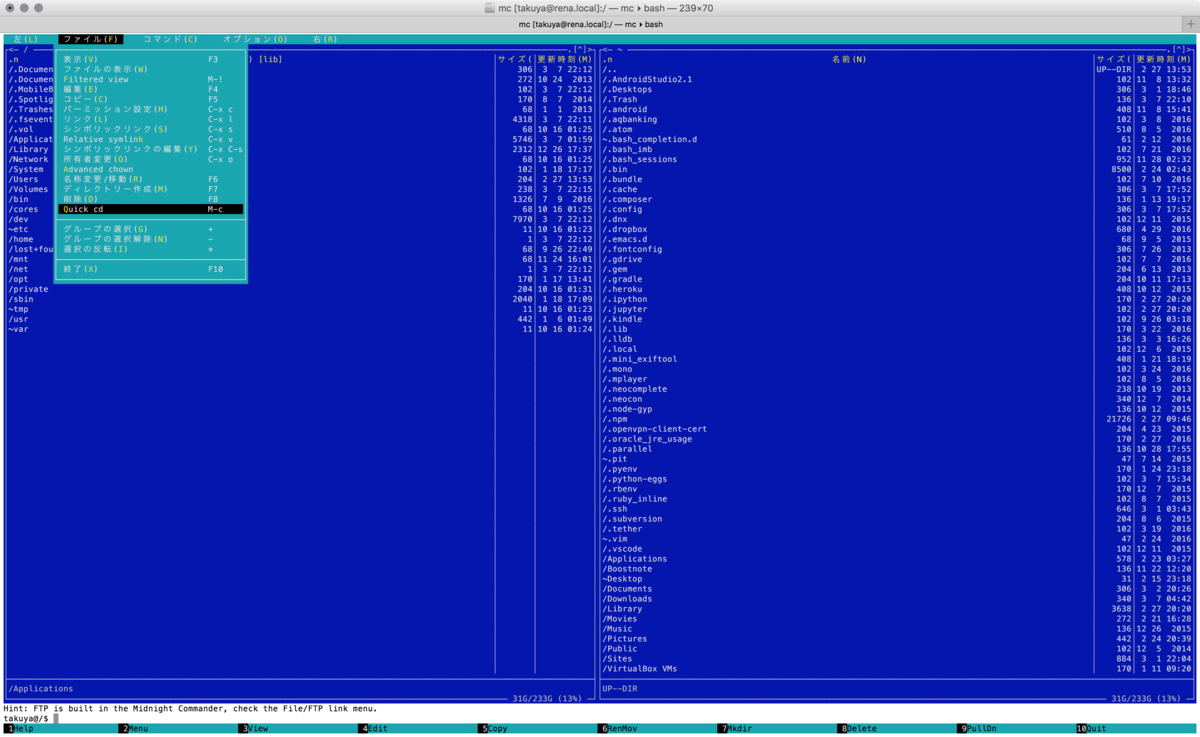The height and width of the screenshot is (737, 1200).
Task: Select the /.AndroidStudio2.1 directory row
Action: tap(897, 79)
